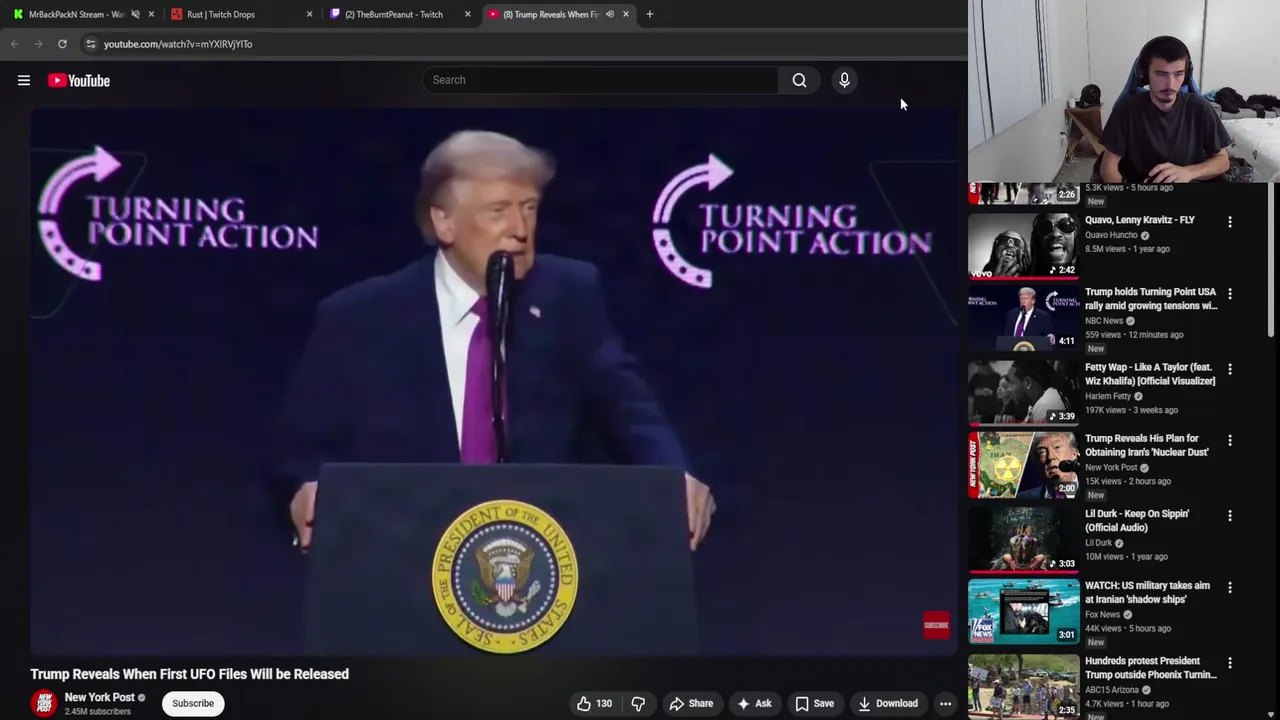Click the 2.45M subscribers text

click(x=98, y=712)
